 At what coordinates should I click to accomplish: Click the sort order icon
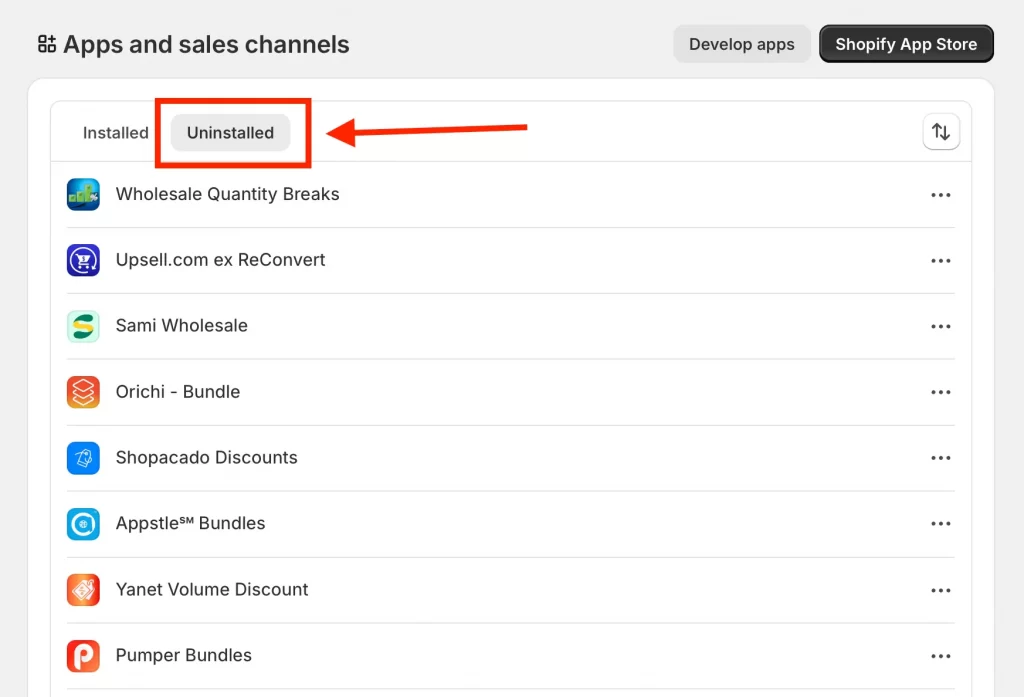pos(941,131)
